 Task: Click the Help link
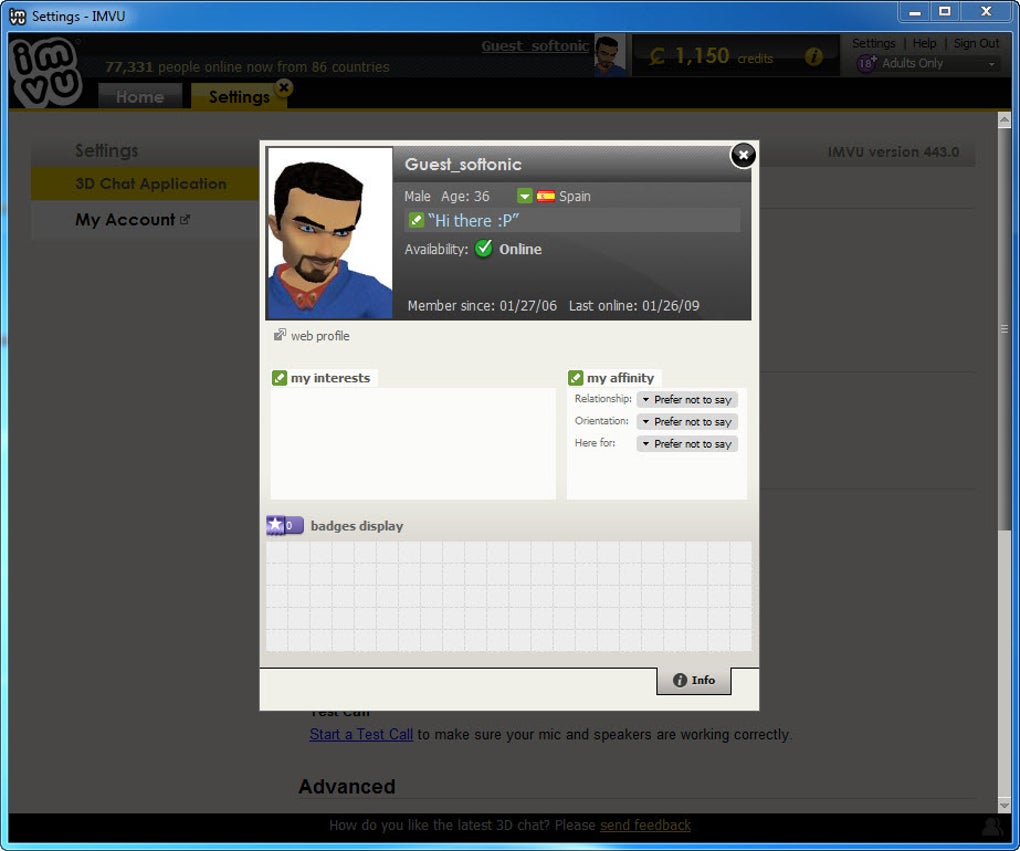[x=924, y=43]
